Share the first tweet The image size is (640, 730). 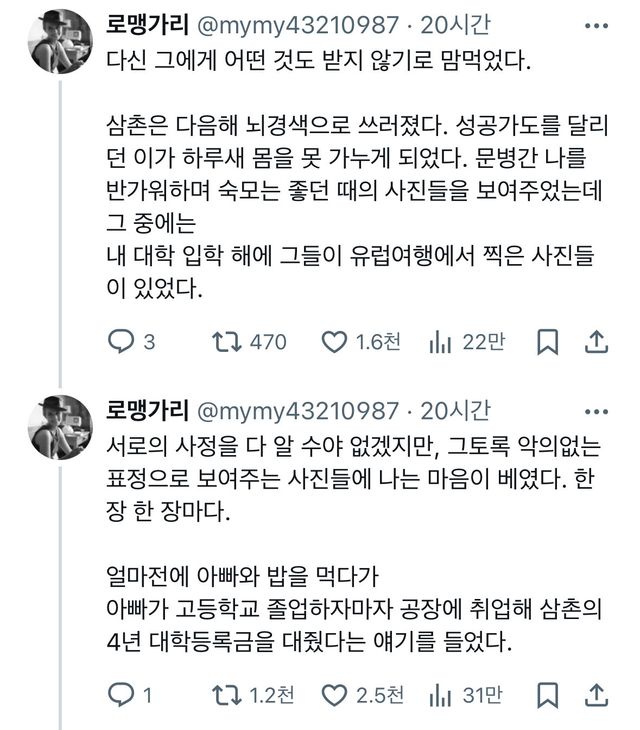pyautogui.click(x=596, y=342)
